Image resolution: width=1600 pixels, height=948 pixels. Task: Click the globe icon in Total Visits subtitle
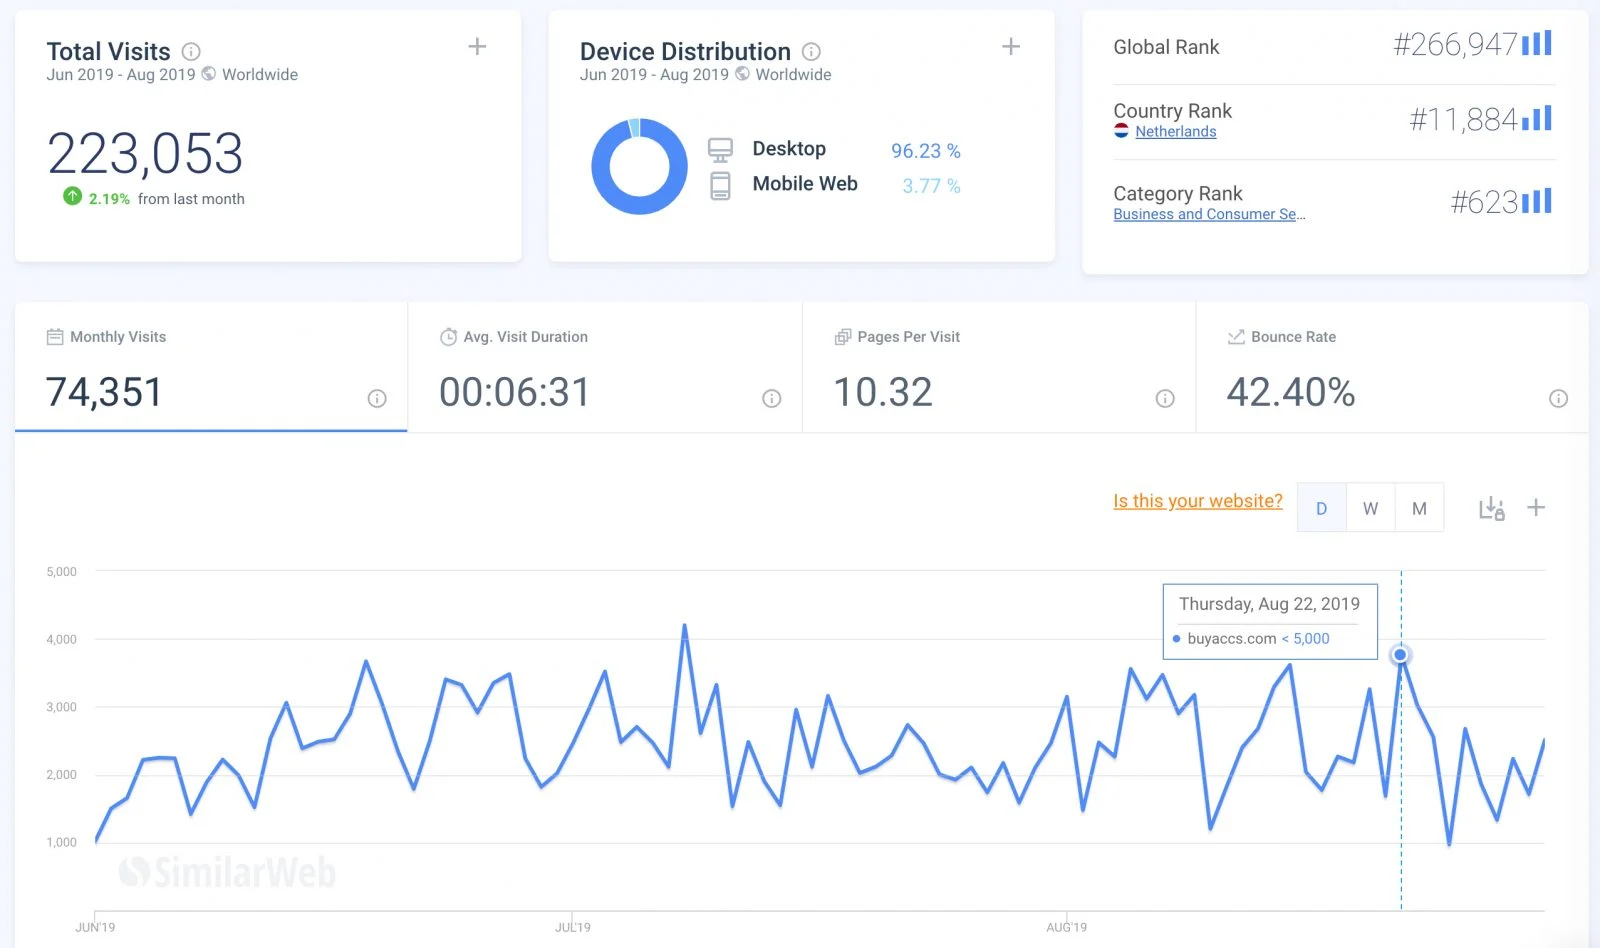[x=209, y=74]
